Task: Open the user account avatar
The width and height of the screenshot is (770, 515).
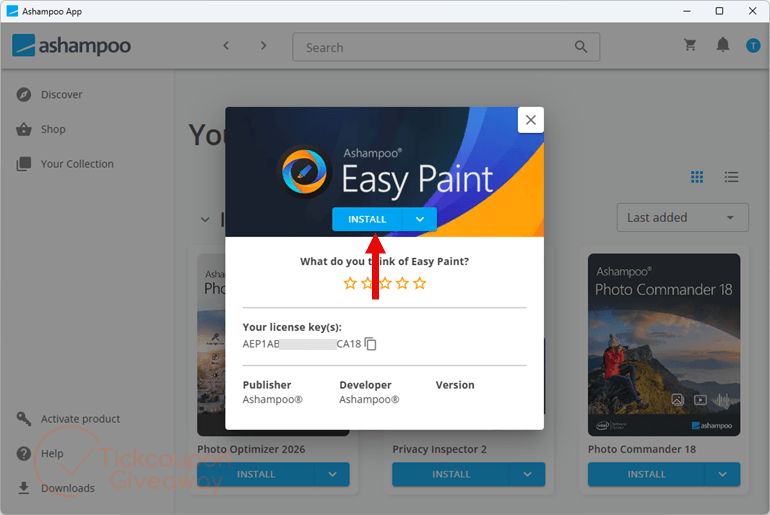Action: (x=753, y=46)
